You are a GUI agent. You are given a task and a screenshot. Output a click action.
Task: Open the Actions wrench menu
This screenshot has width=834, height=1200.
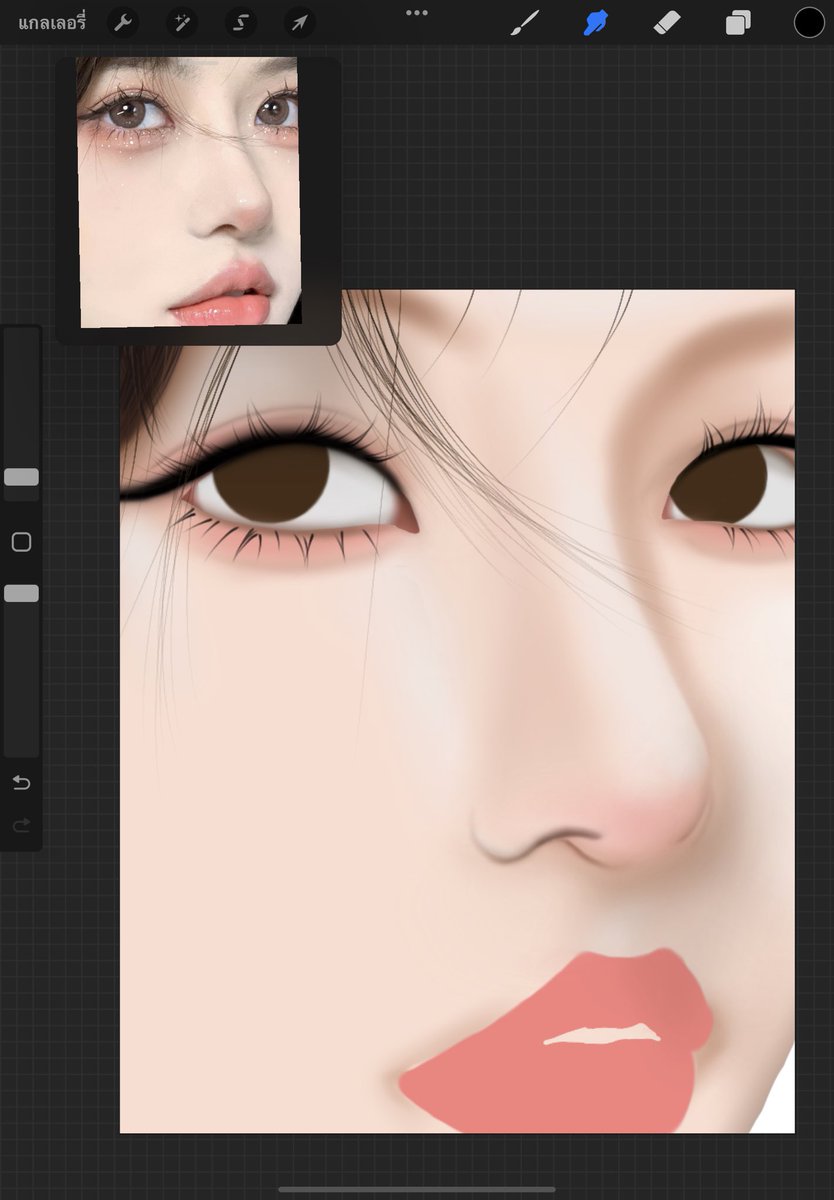122,22
